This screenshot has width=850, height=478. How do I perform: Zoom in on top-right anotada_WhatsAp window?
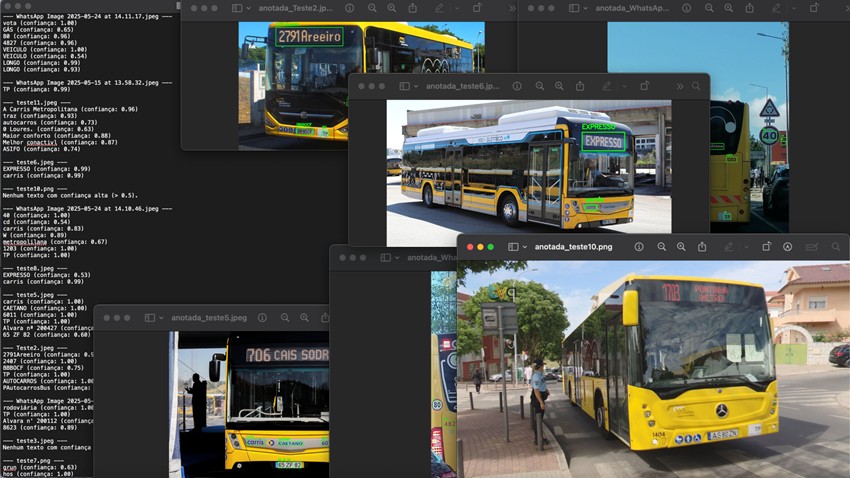click(x=729, y=8)
